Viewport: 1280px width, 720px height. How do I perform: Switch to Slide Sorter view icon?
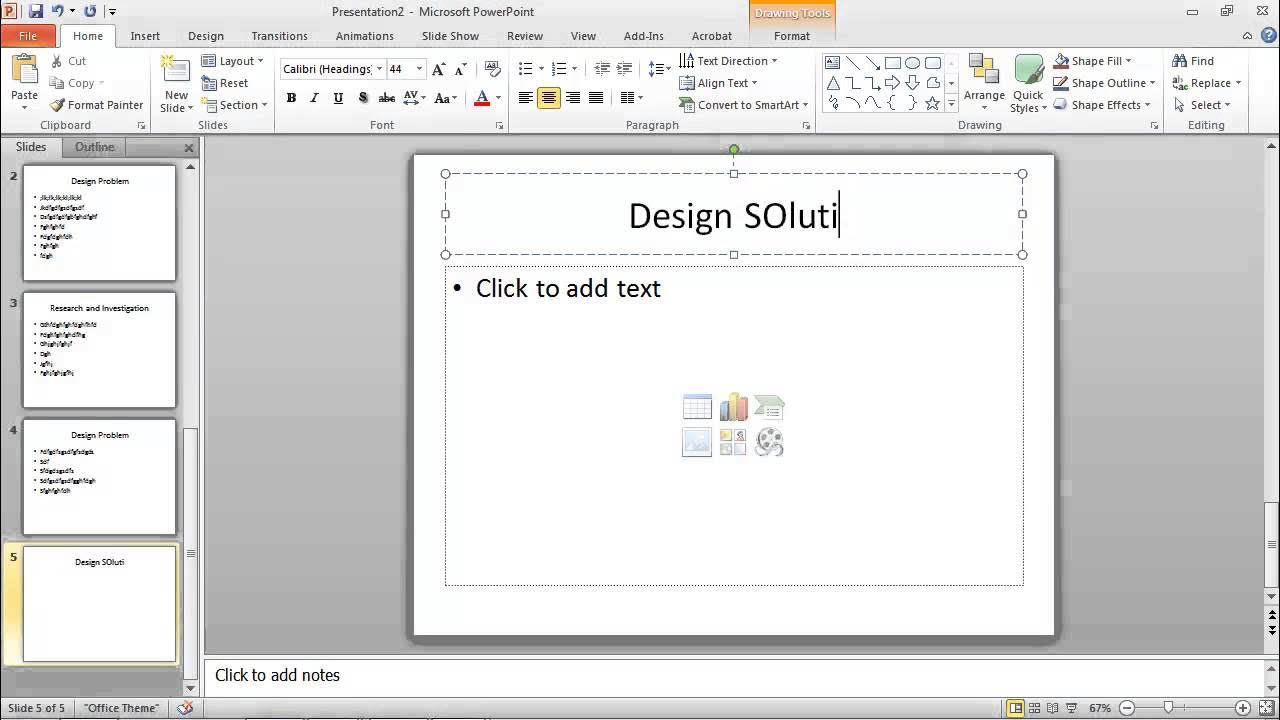point(1035,708)
